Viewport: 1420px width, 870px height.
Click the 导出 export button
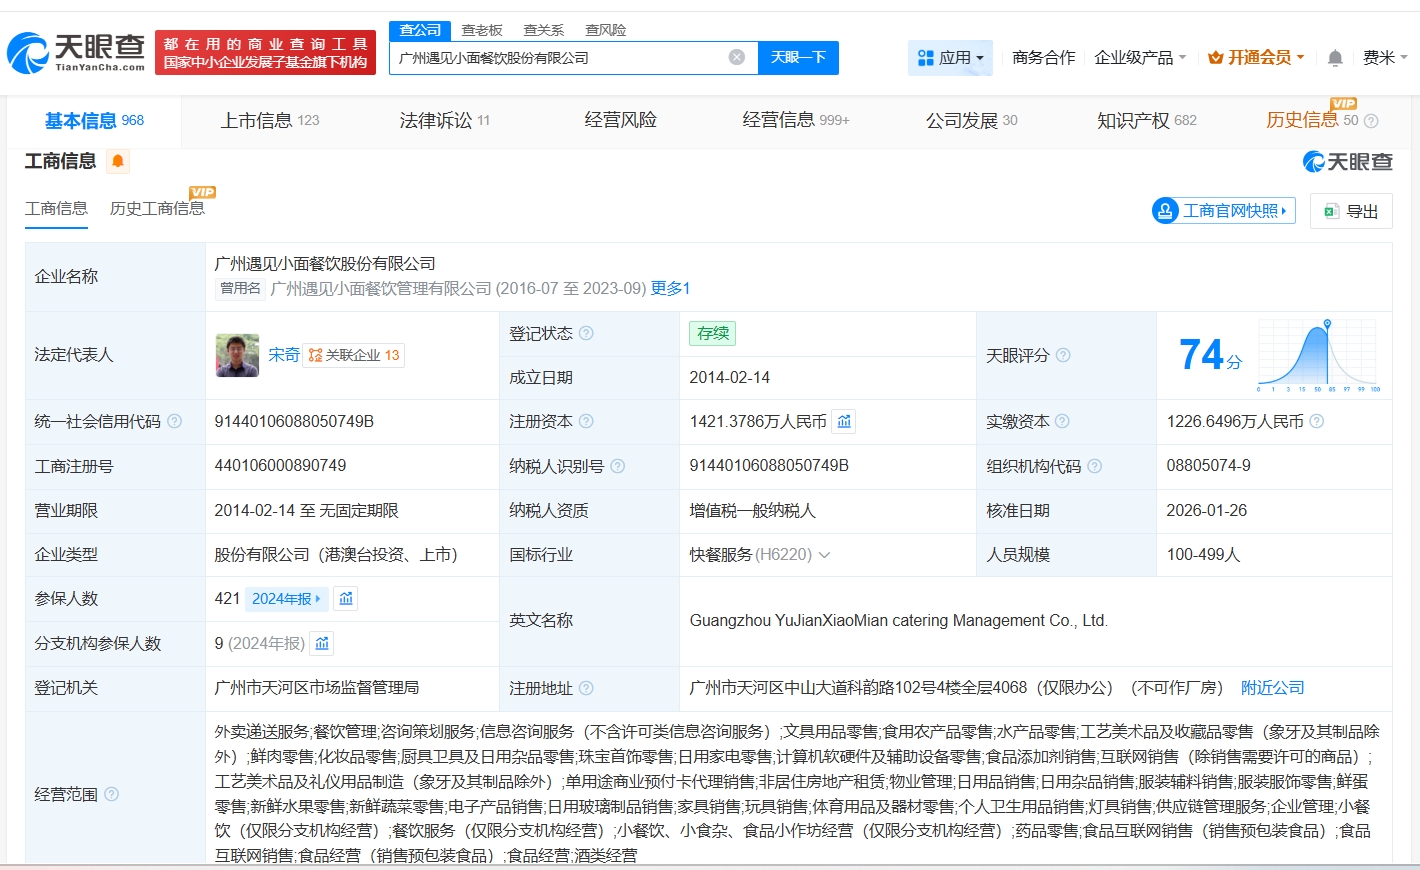pos(1351,211)
